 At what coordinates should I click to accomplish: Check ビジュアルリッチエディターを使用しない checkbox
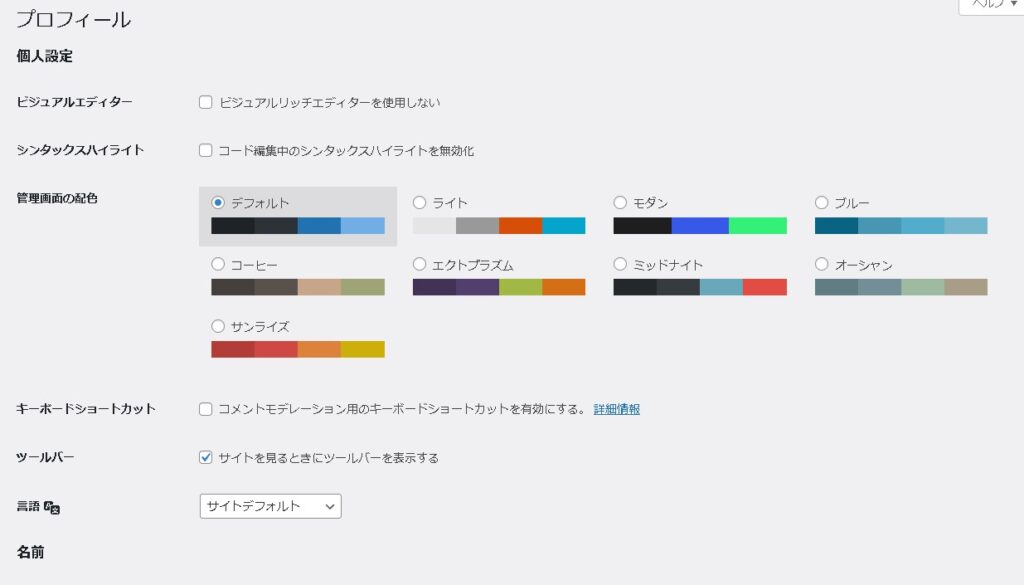[206, 102]
